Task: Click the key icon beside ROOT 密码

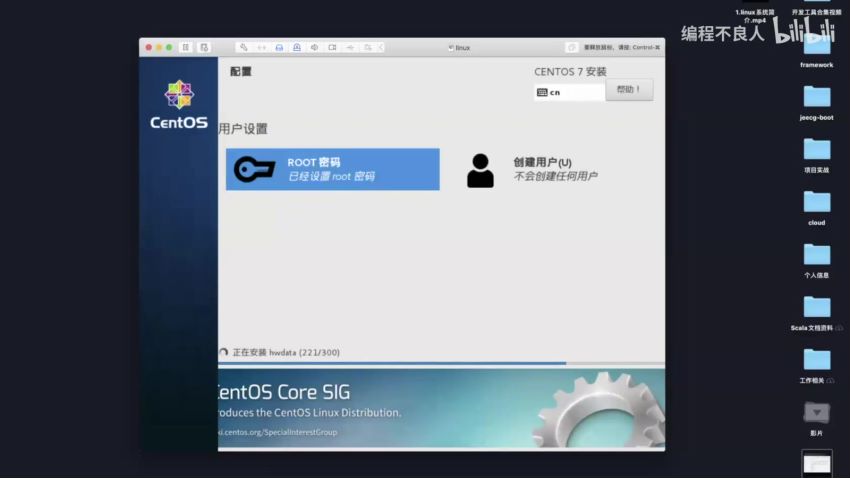Action: click(x=254, y=169)
